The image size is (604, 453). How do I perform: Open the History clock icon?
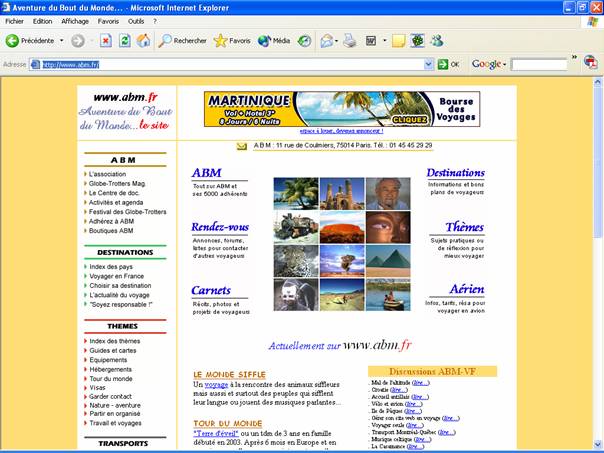point(304,40)
